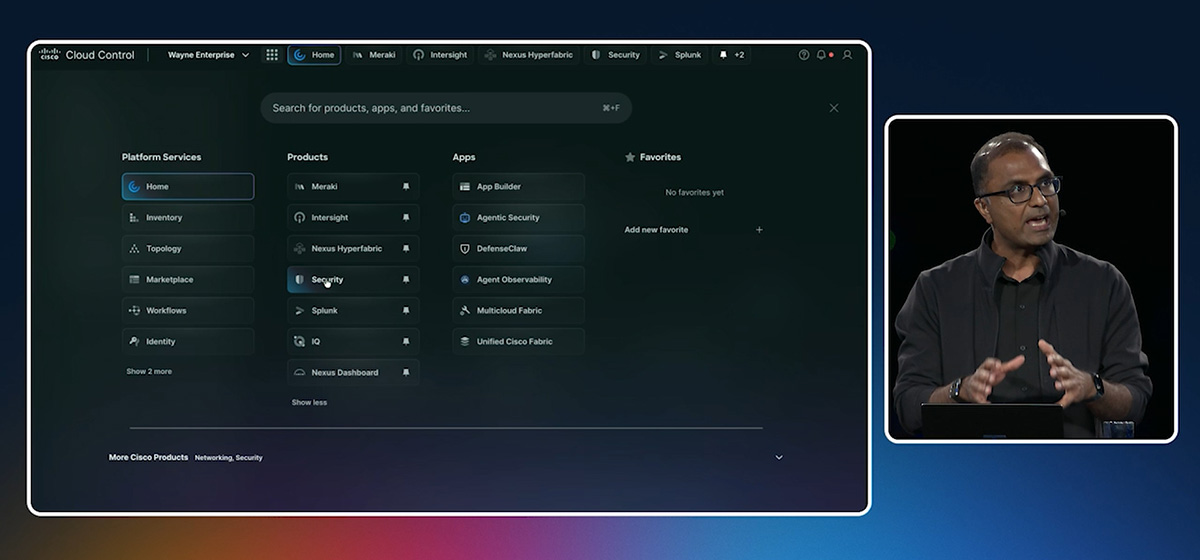Toggle the app launcher grid icon

click(272, 55)
